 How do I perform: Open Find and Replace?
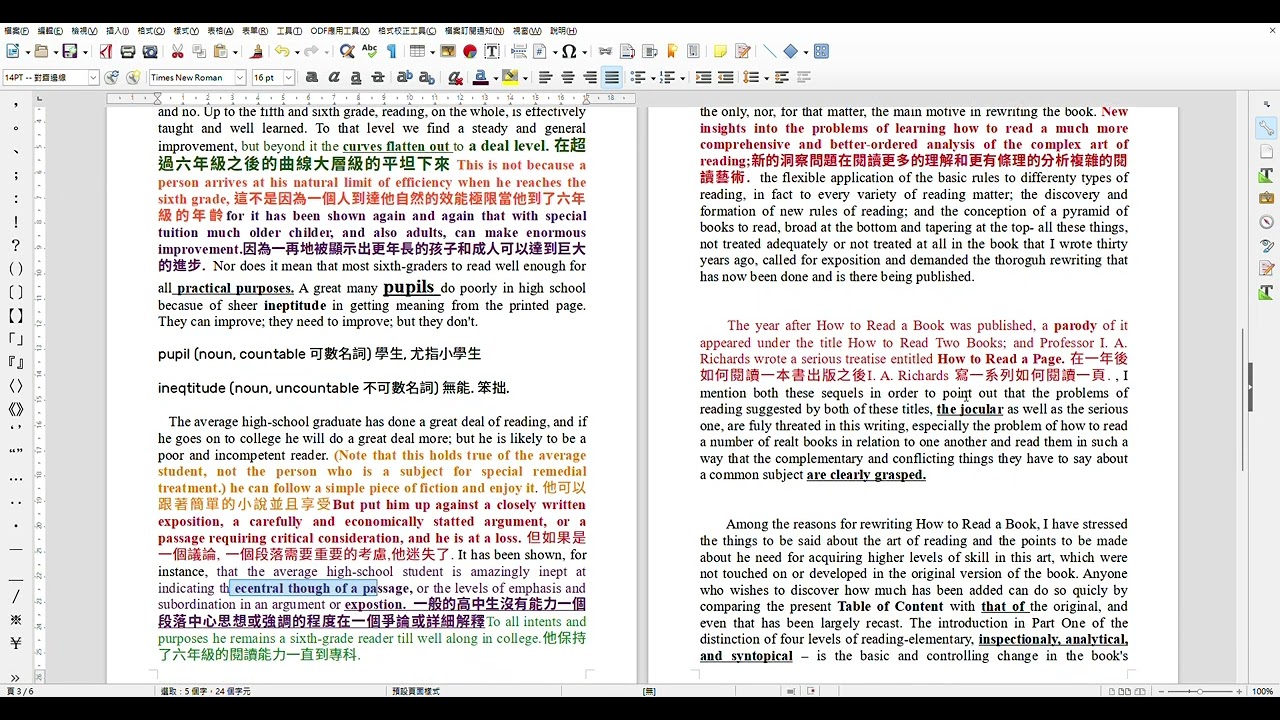pos(347,51)
